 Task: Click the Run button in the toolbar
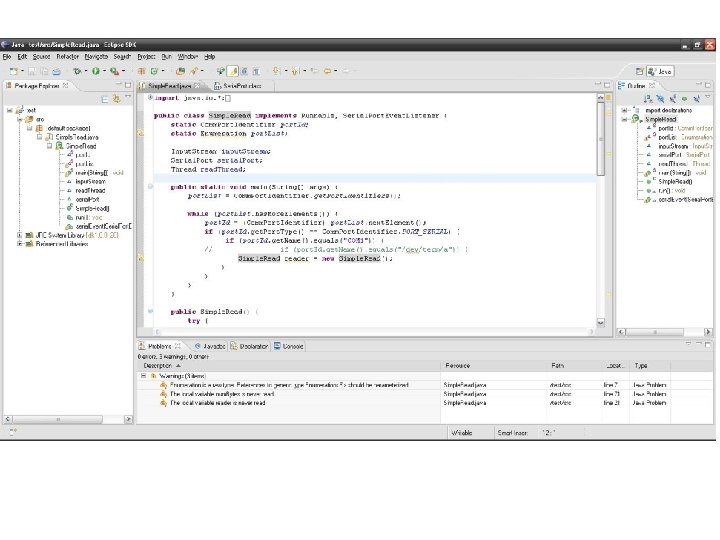coord(95,71)
